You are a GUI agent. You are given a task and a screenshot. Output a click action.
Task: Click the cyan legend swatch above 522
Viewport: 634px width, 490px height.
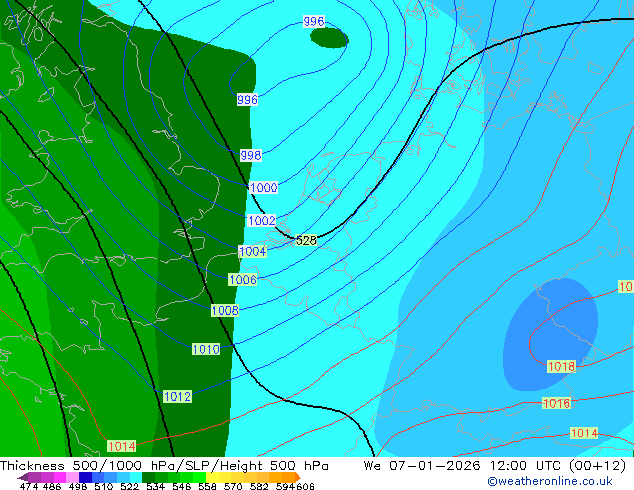pos(136,477)
